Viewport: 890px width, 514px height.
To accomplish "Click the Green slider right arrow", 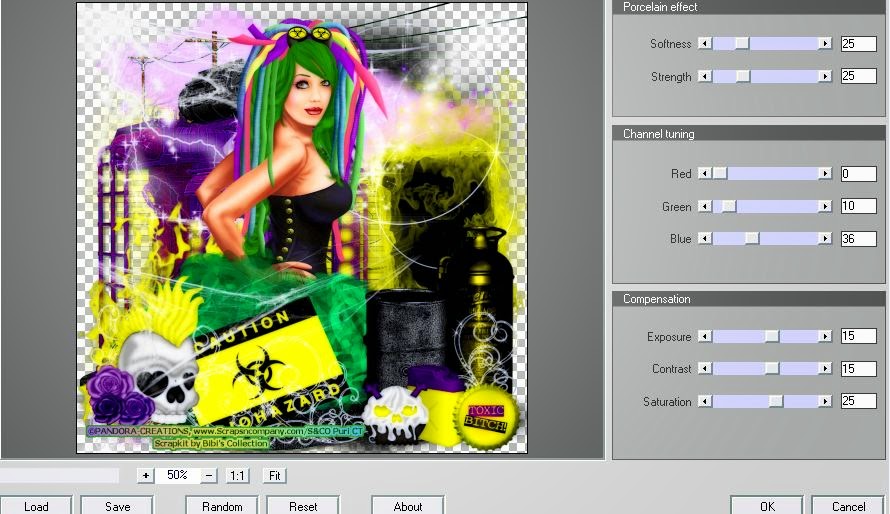I will pyautogui.click(x=825, y=207).
